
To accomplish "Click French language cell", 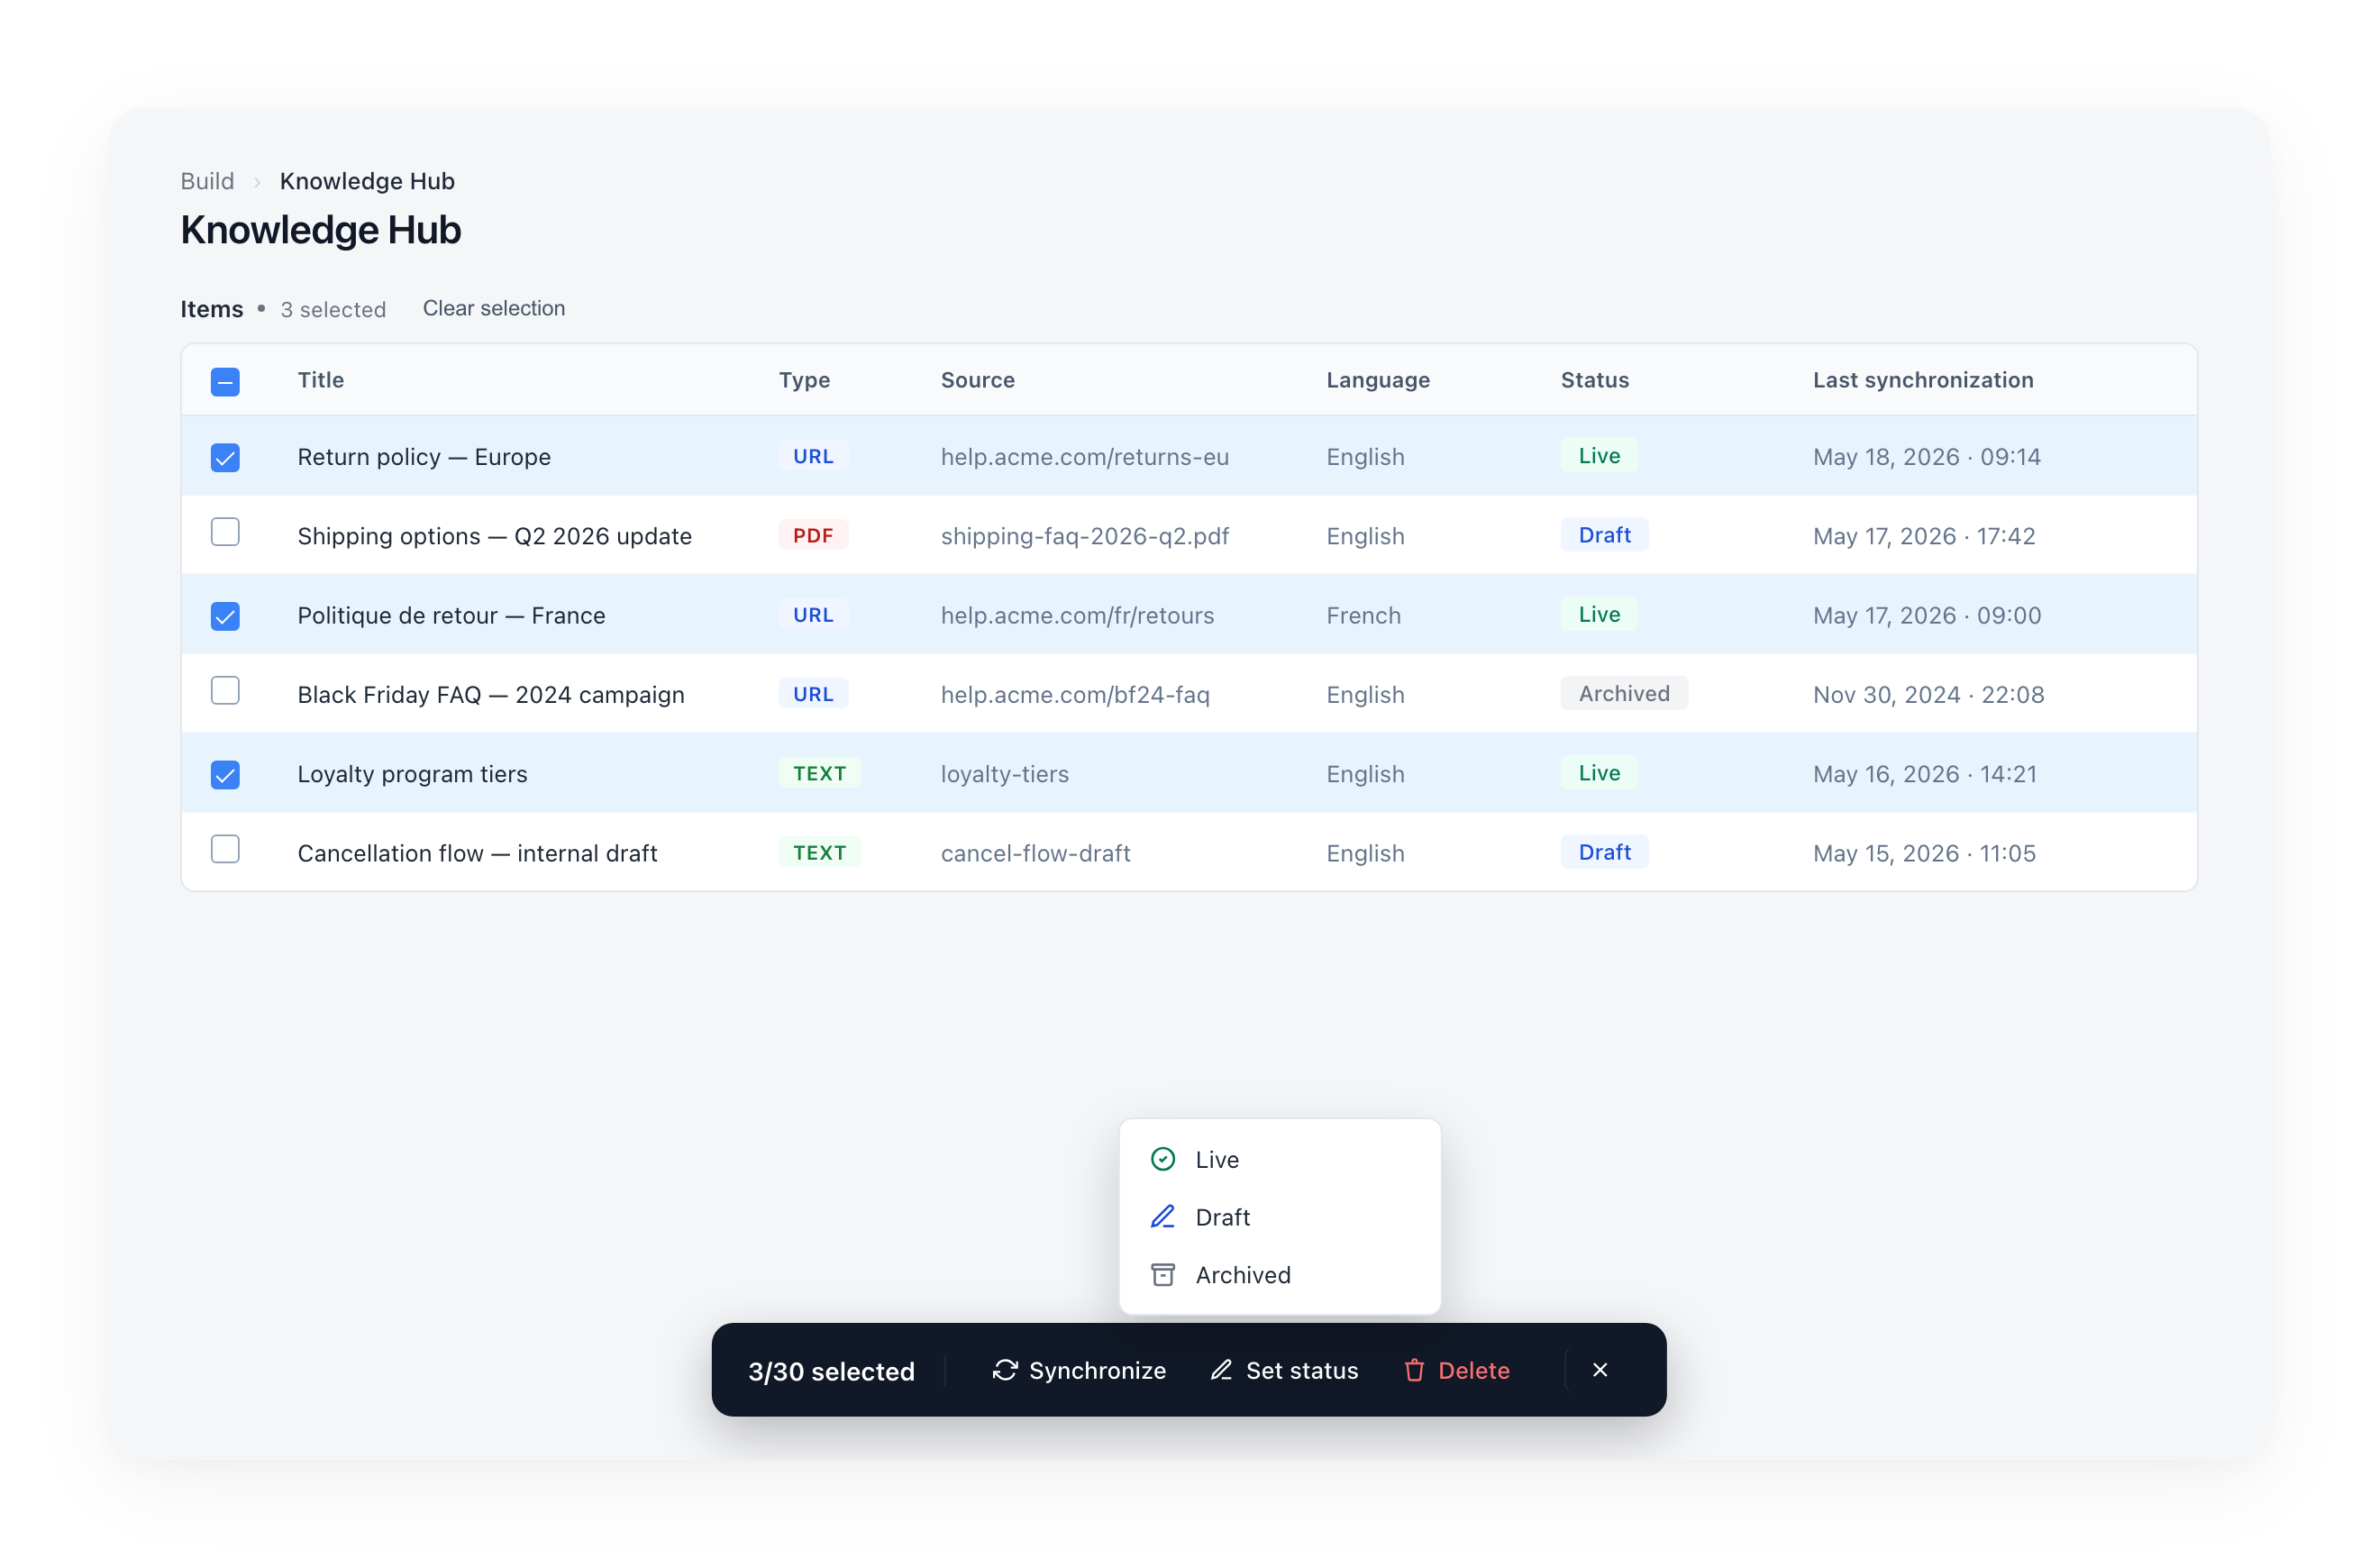I will [x=1363, y=615].
